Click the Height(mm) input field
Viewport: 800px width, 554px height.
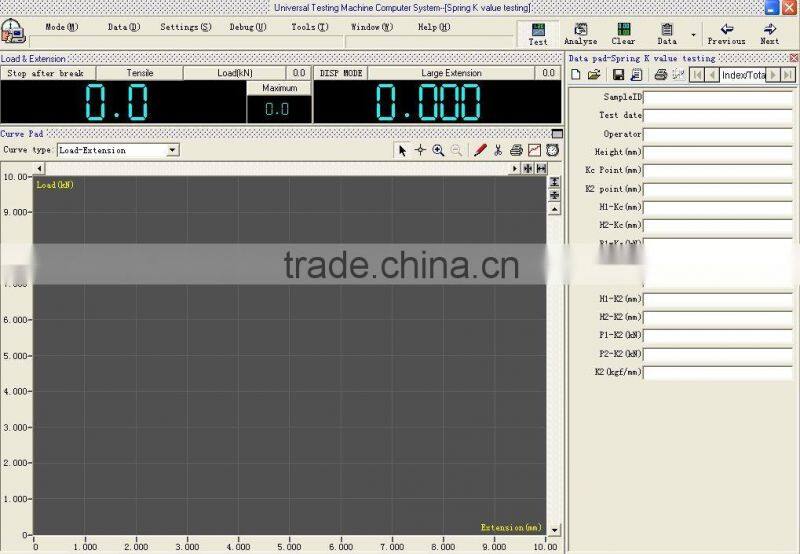tap(718, 153)
